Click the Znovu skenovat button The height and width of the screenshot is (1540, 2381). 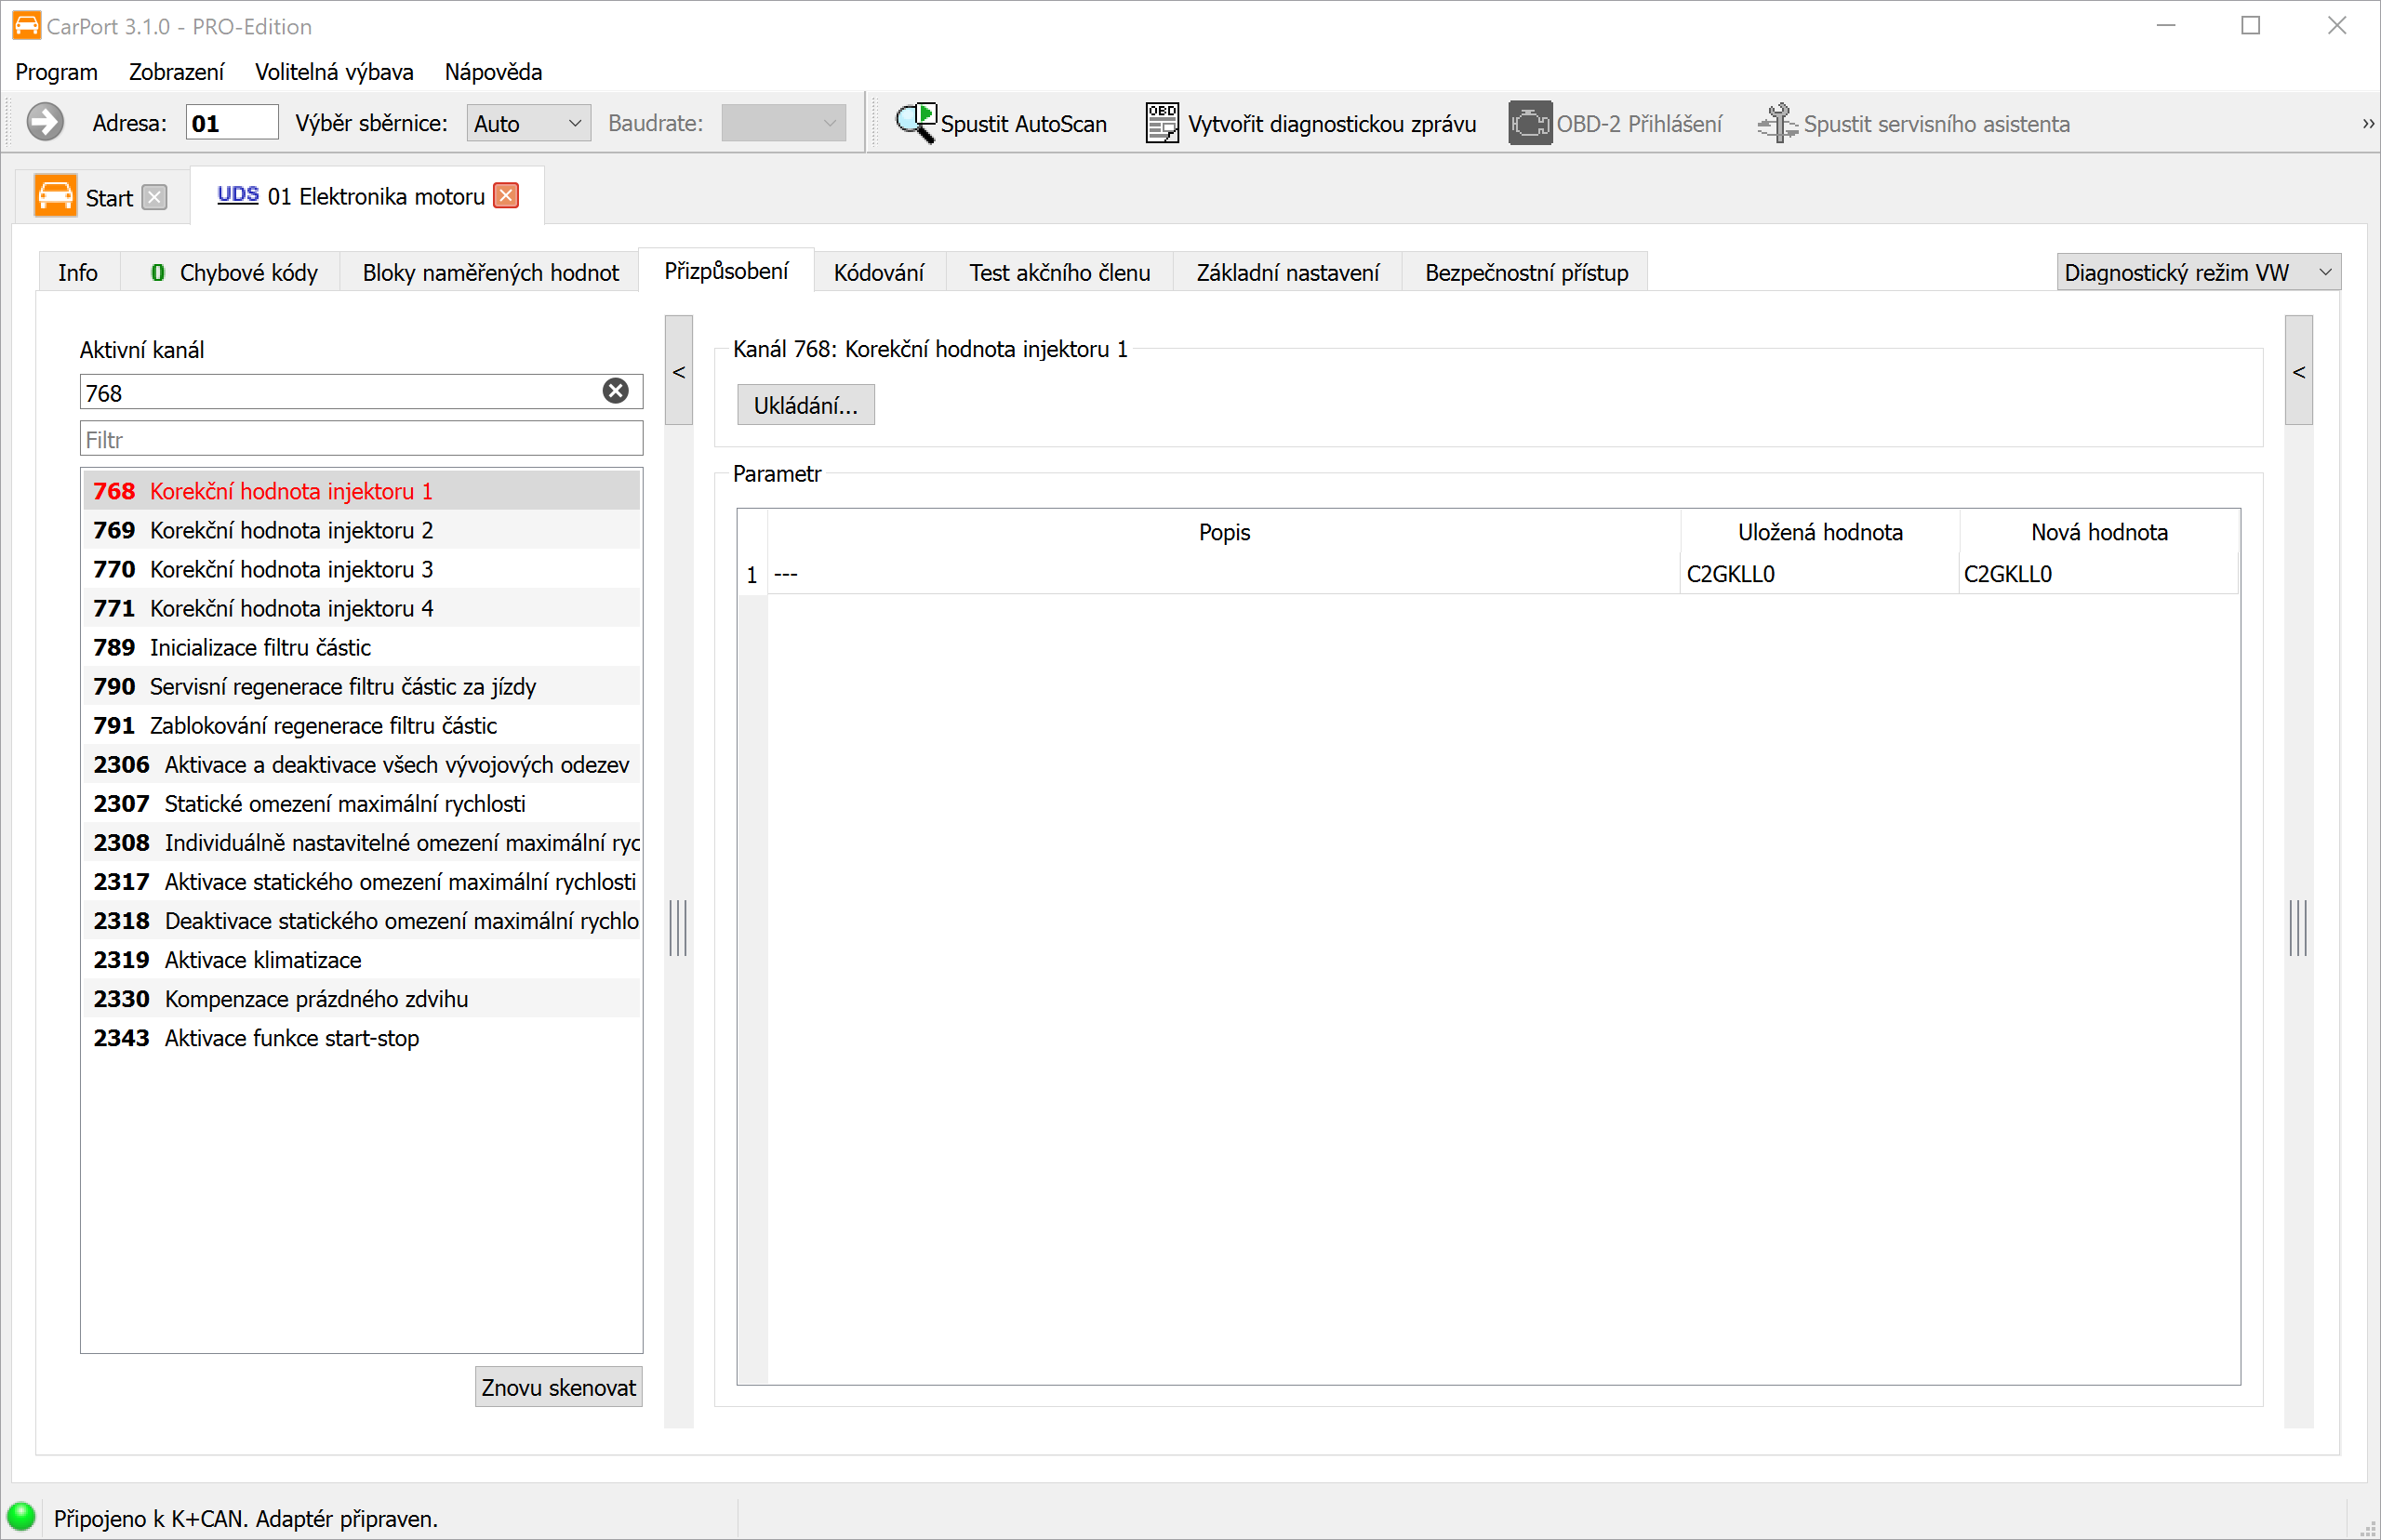pos(558,1387)
